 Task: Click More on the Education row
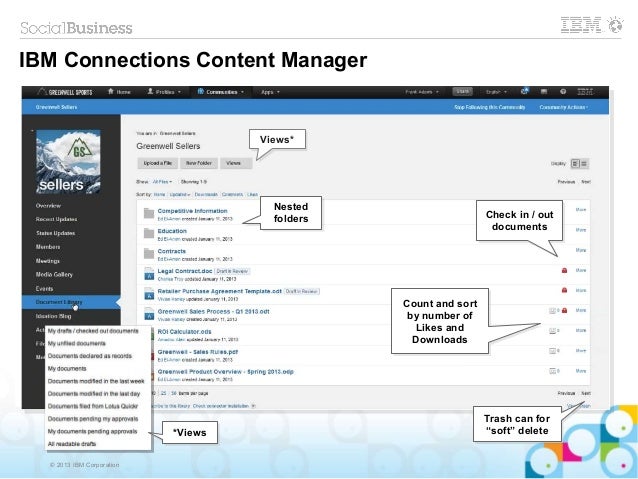(581, 230)
